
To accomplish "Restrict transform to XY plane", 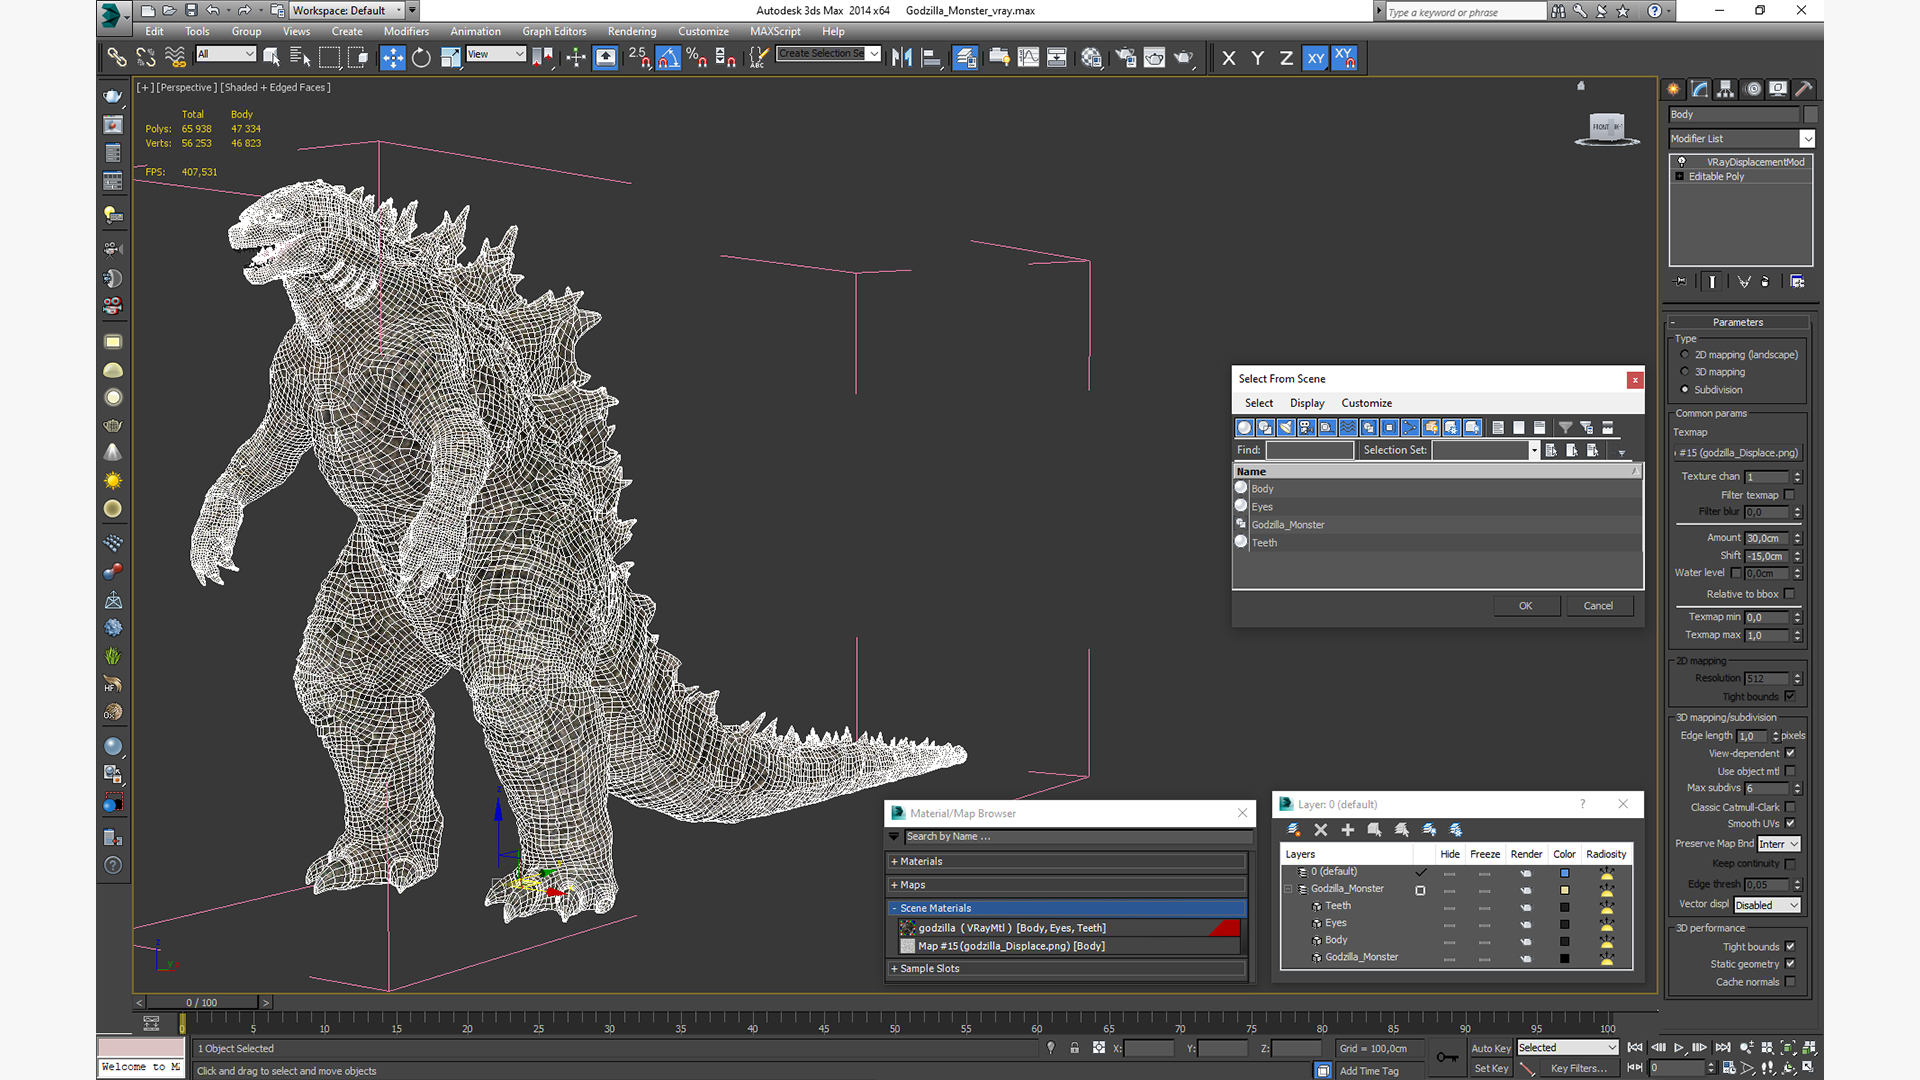I will point(1316,58).
